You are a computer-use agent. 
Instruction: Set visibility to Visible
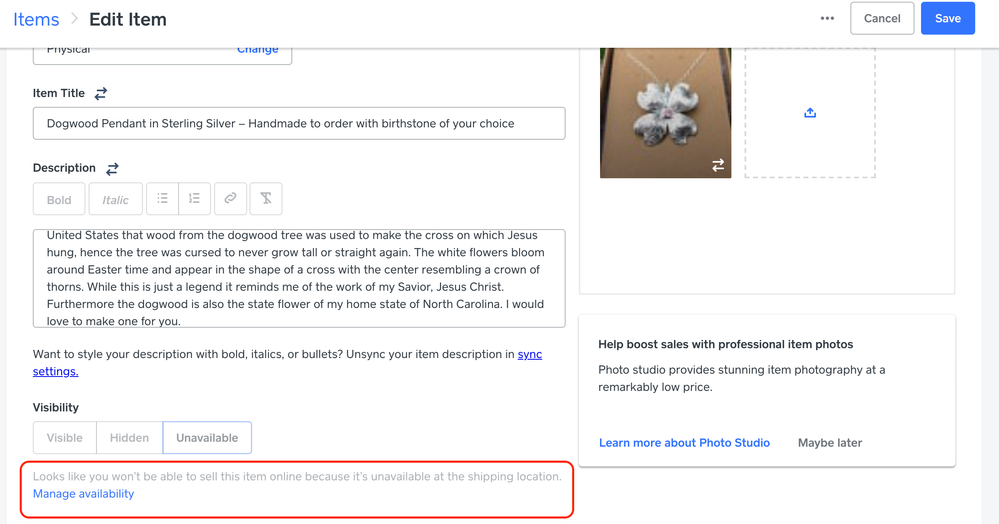tap(65, 438)
